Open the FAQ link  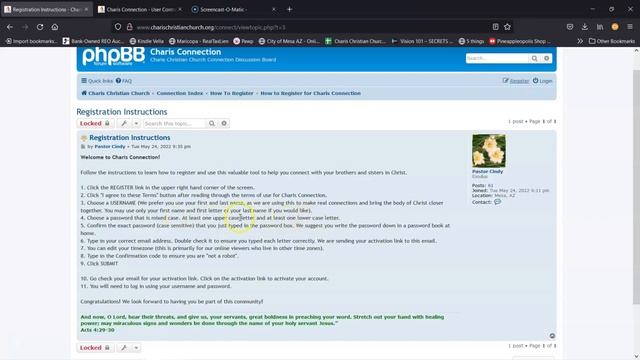pos(124,81)
